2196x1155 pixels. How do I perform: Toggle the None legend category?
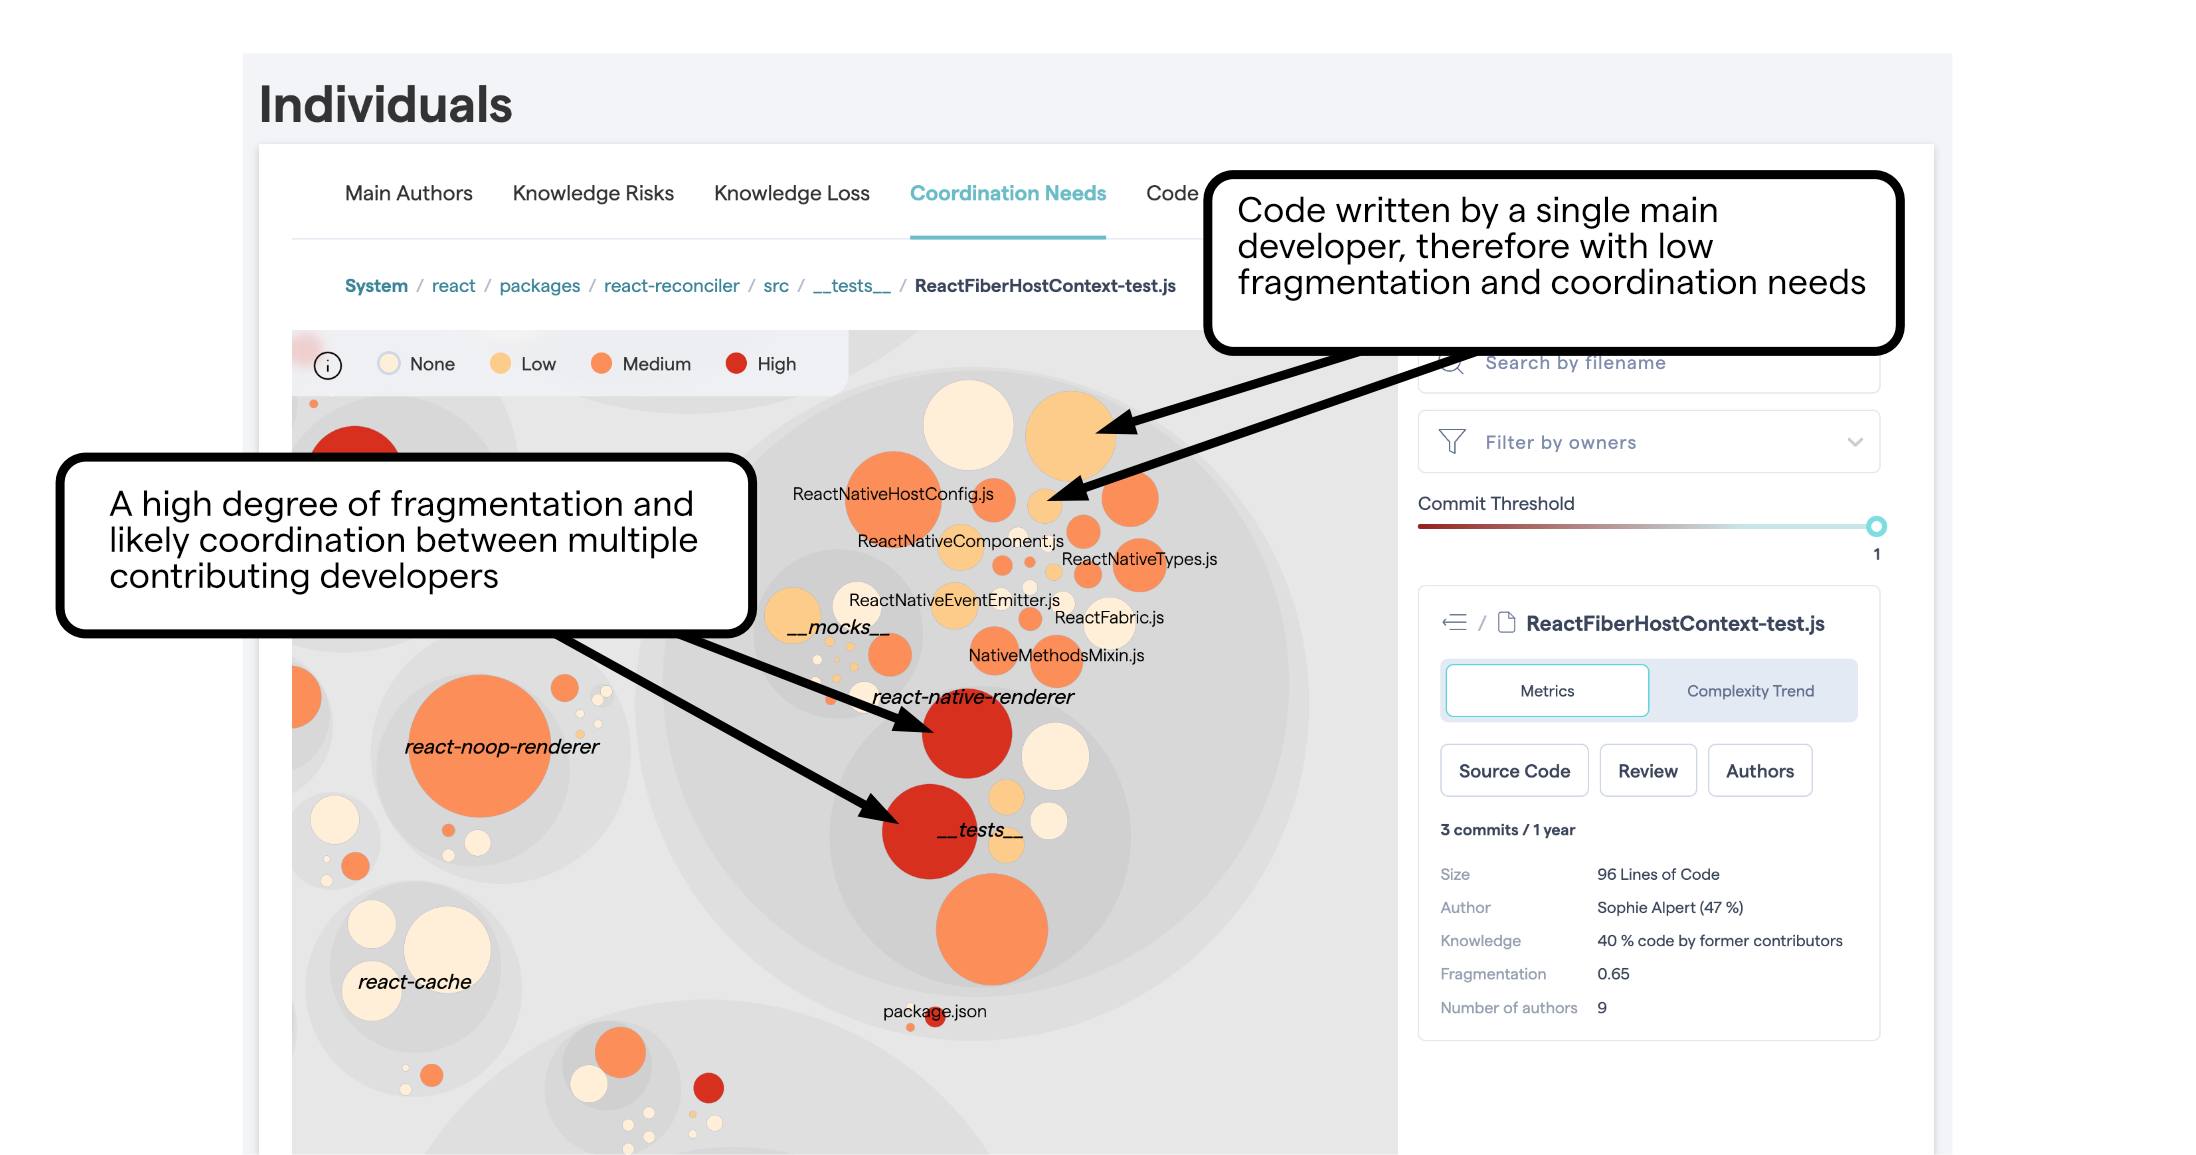click(389, 364)
